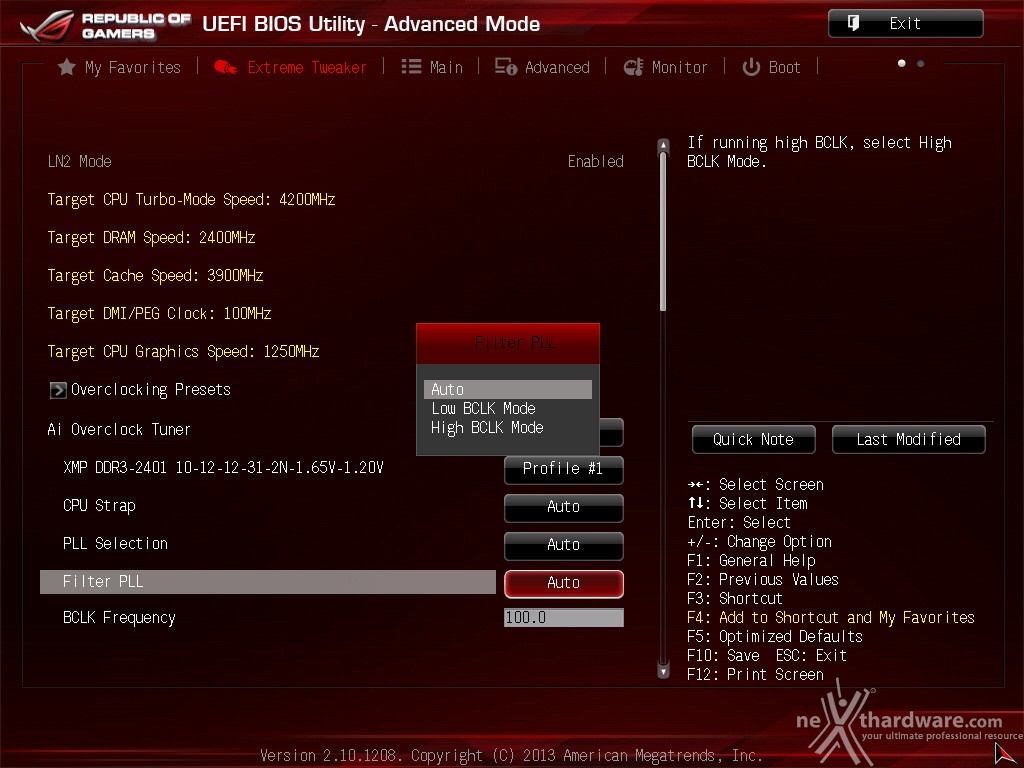Select the BCLK Frequency label
Image resolution: width=1024 pixels, height=768 pixels.
pos(120,618)
